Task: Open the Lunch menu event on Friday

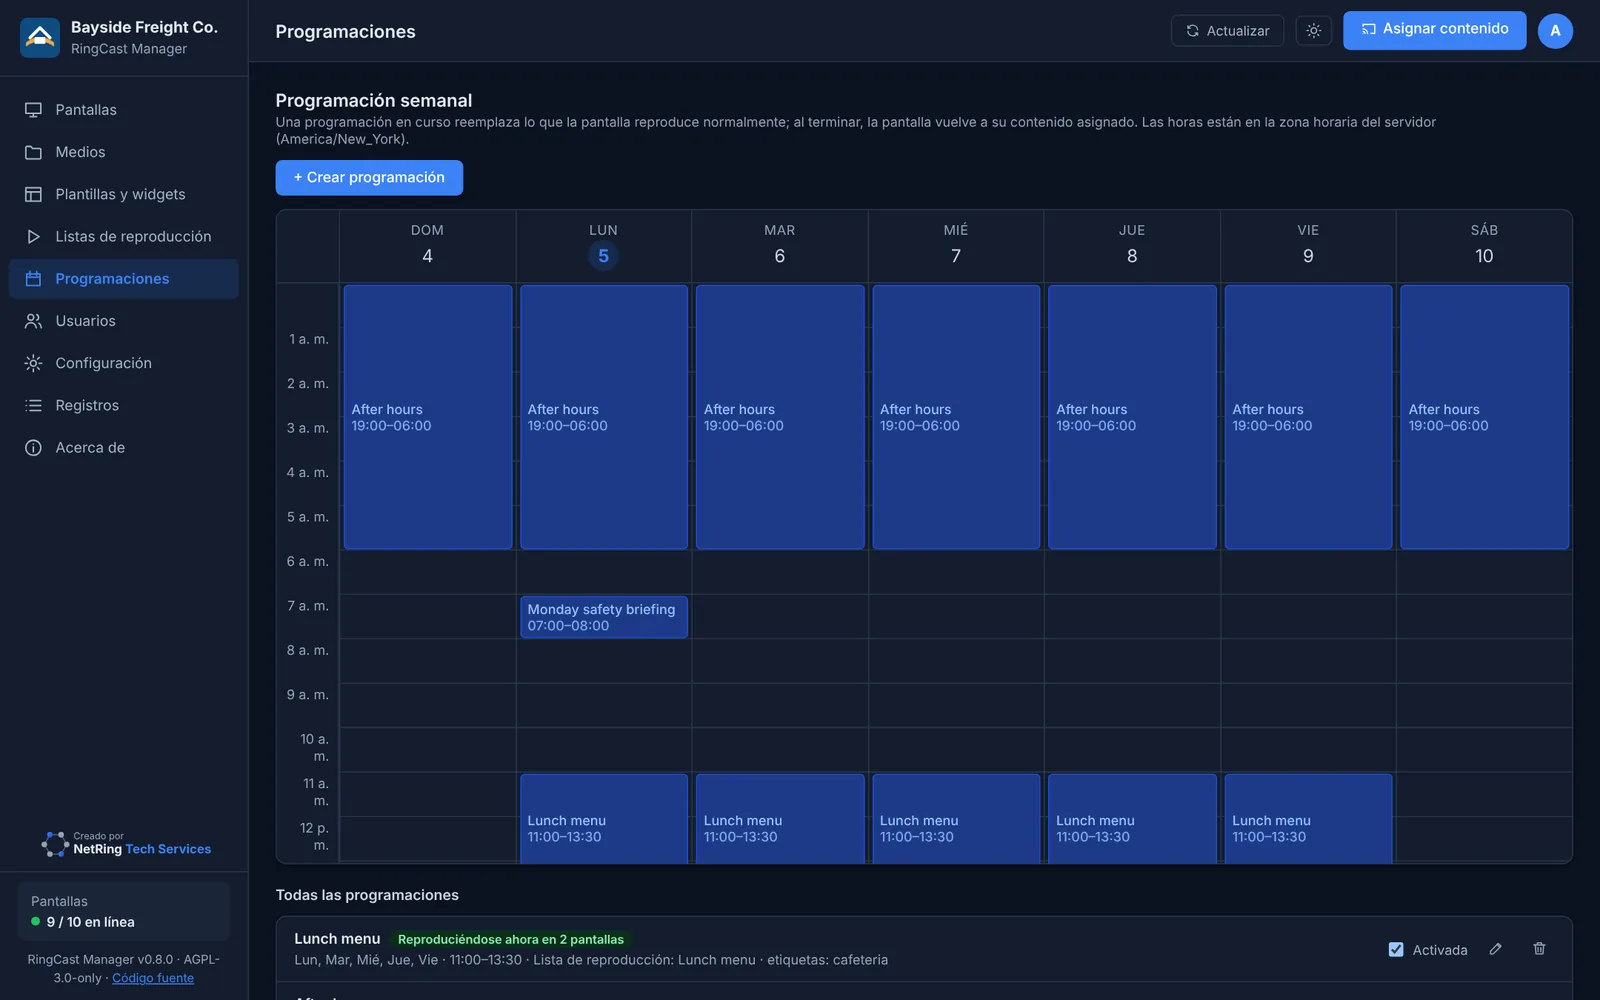Action: click(1308, 818)
